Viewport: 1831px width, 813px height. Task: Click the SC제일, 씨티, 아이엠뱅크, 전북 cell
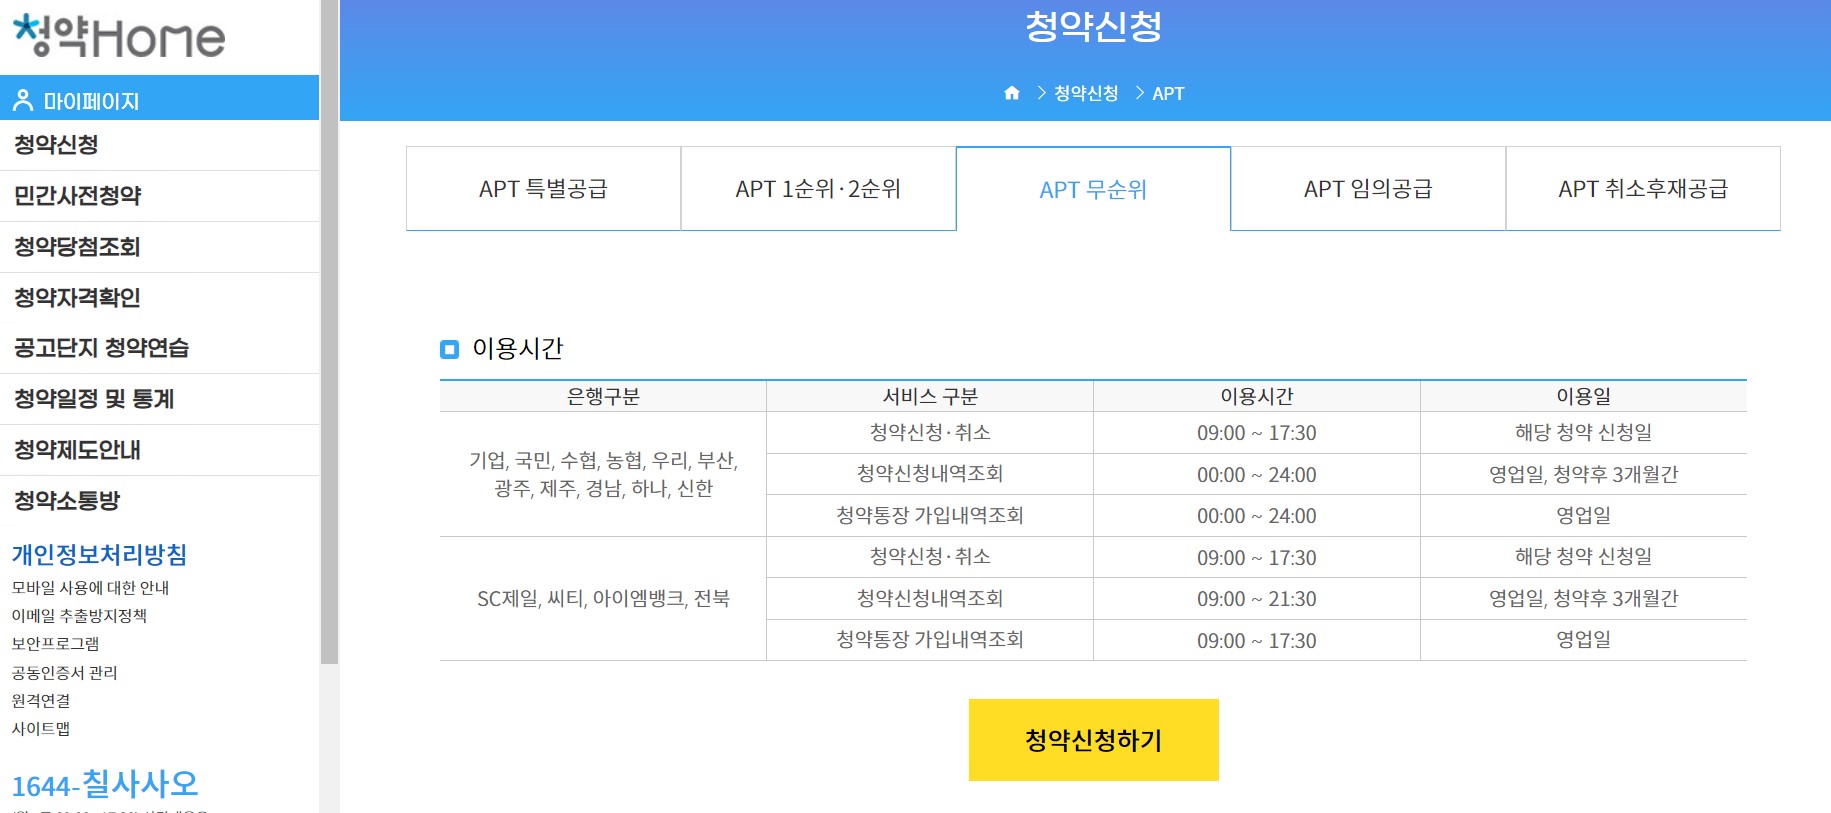coord(603,599)
